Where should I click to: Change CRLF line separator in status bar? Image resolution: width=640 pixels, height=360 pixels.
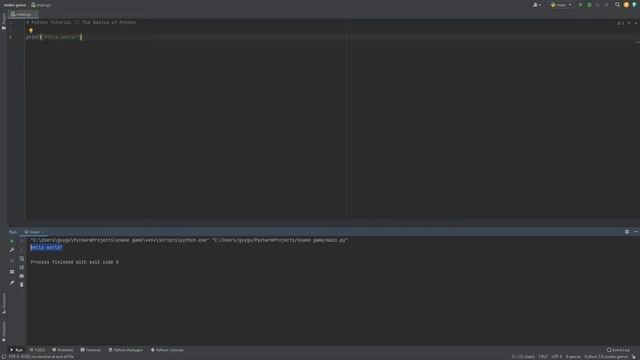pyautogui.click(x=542, y=357)
